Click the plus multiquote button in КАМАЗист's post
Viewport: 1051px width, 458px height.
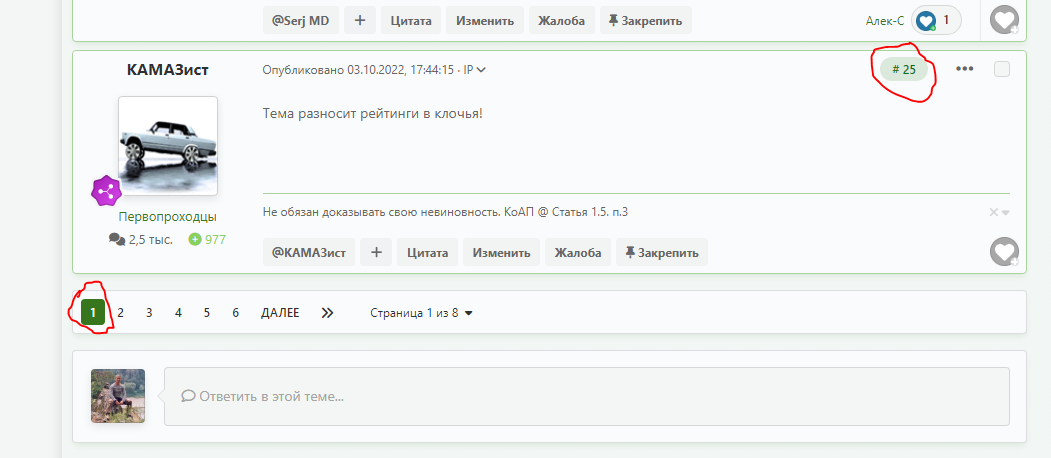pyautogui.click(x=376, y=252)
